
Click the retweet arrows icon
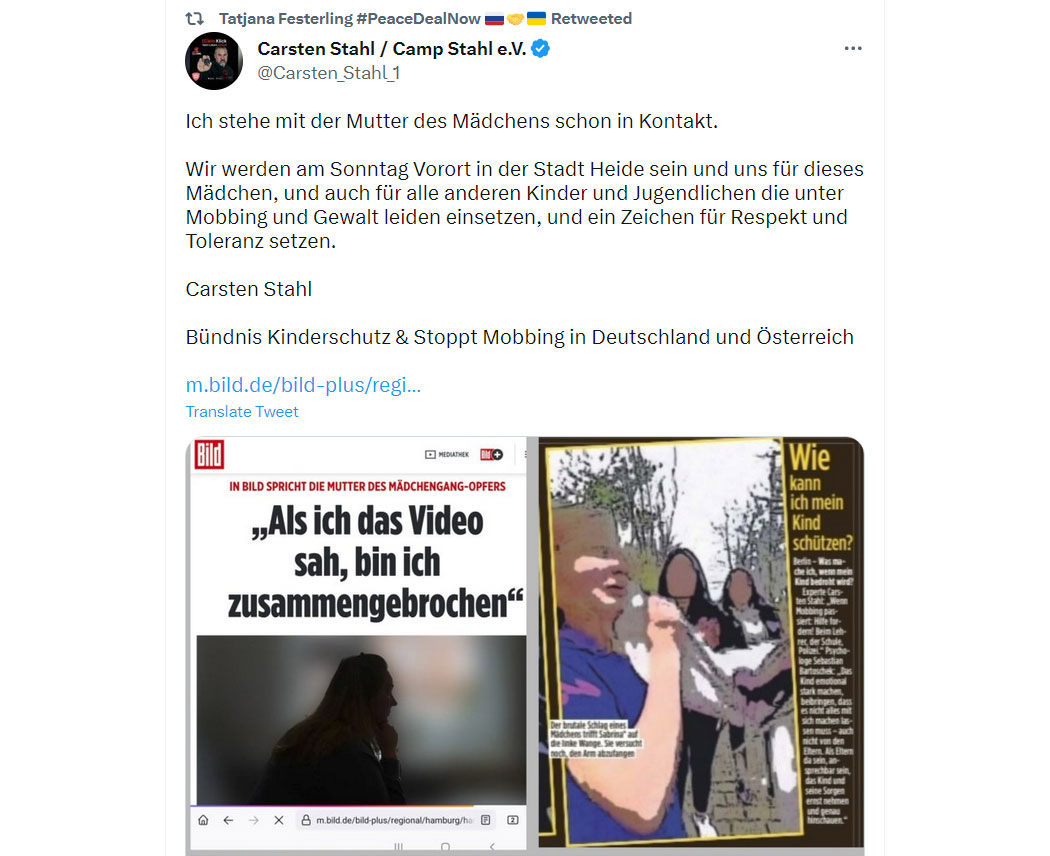[194, 19]
